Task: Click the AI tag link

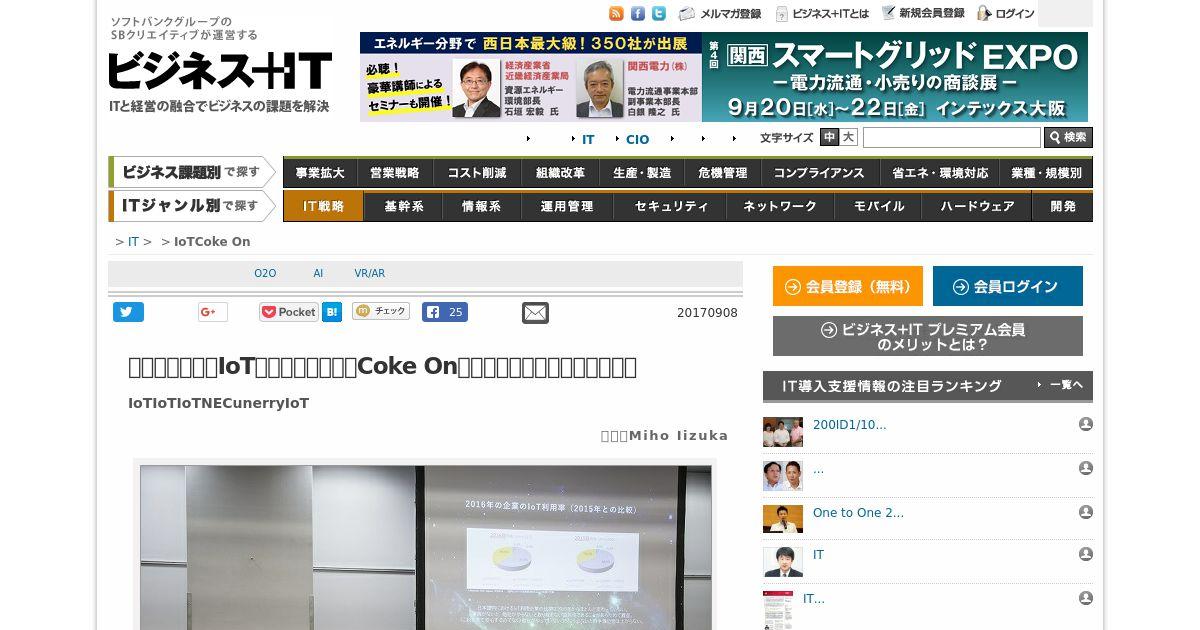Action: (x=318, y=274)
